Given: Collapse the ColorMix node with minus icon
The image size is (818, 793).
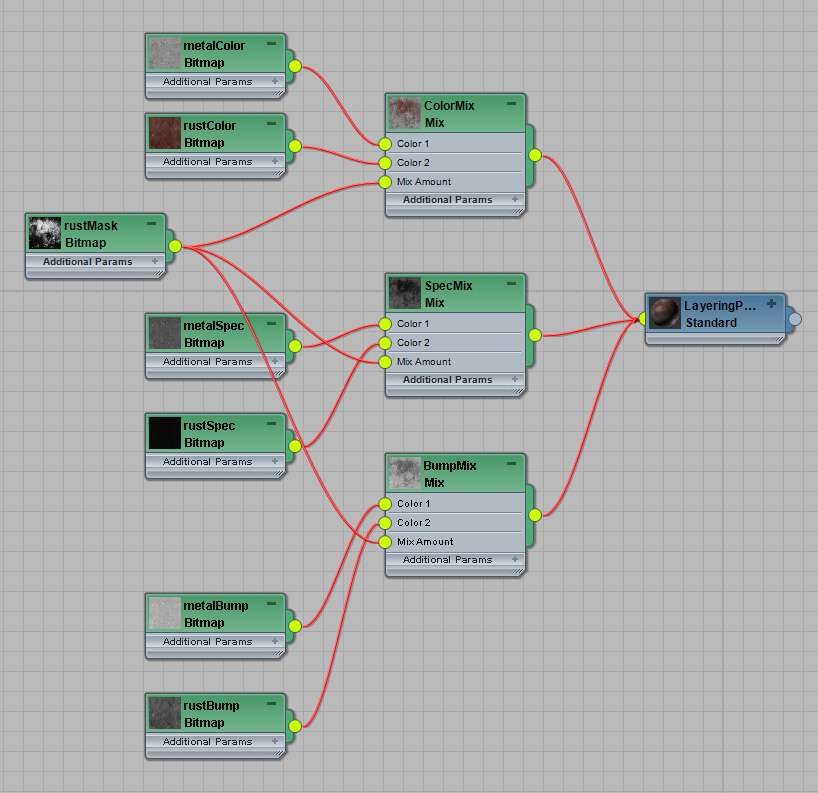Looking at the screenshot, I should pyautogui.click(x=512, y=104).
